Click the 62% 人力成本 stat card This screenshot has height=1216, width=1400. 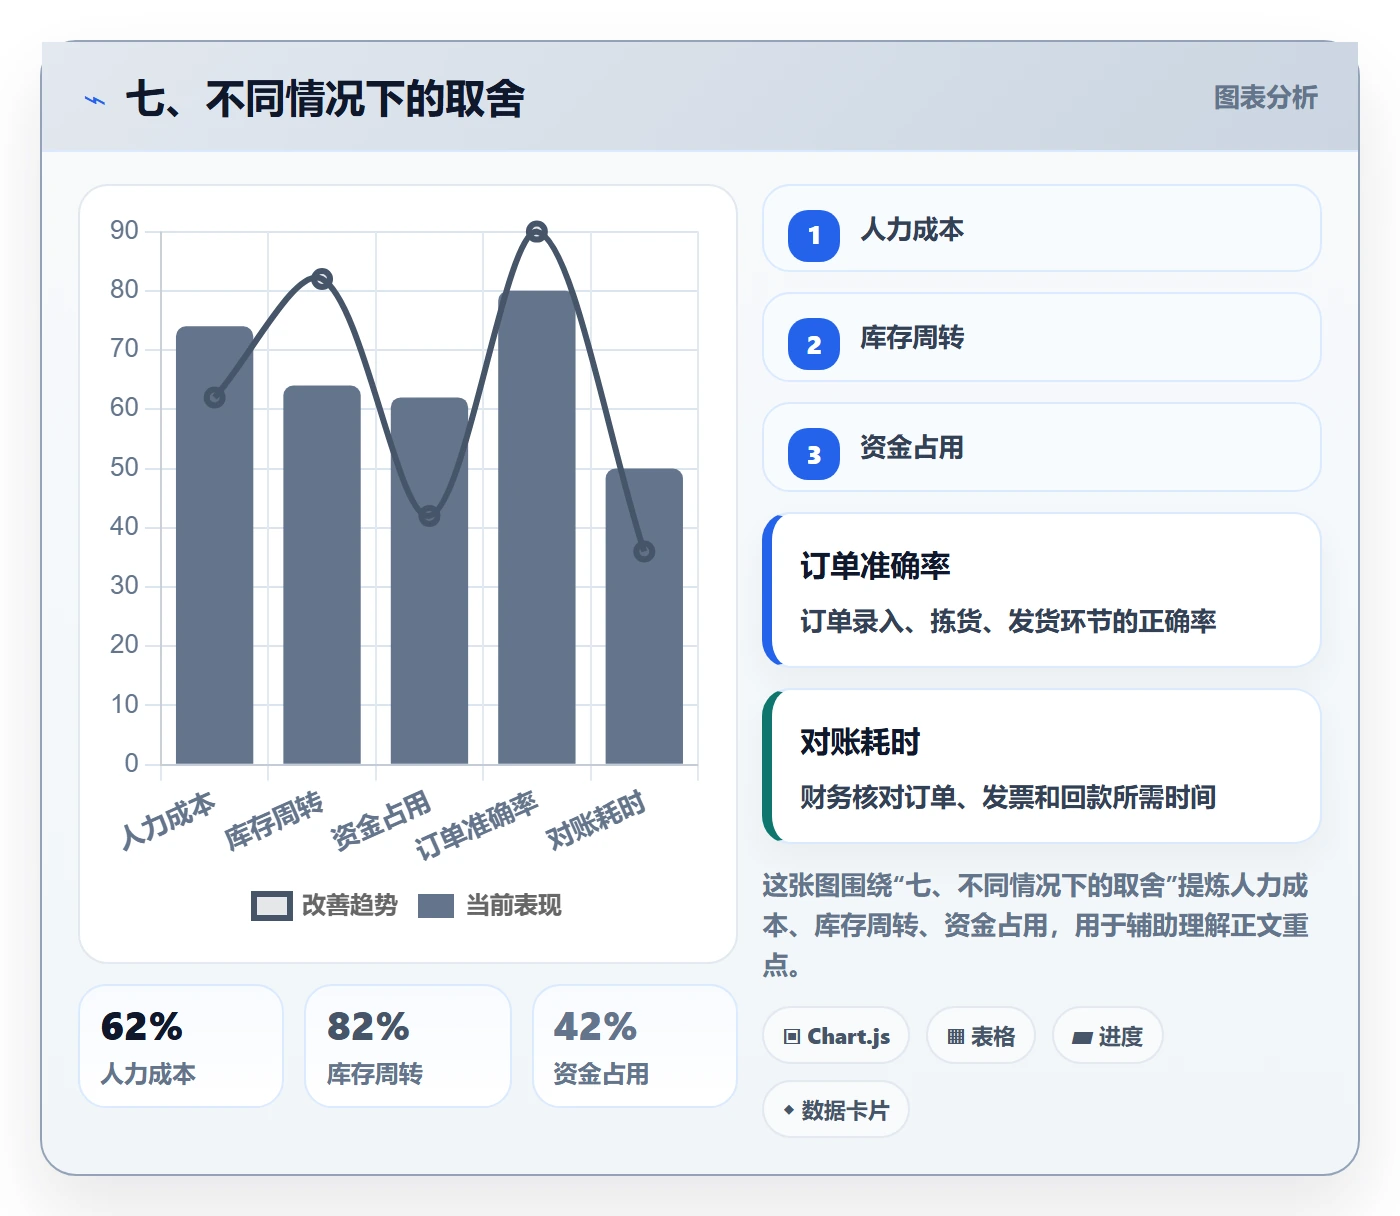181,1046
